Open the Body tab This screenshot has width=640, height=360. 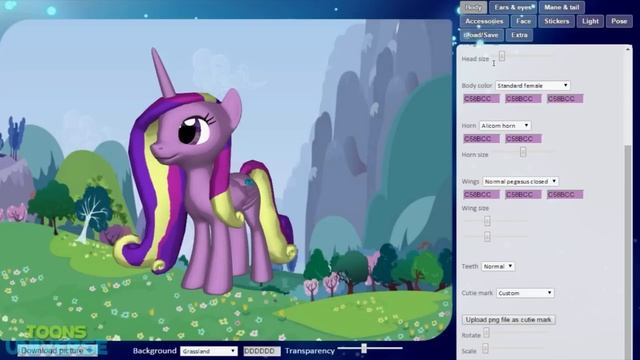pyautogui.click(x=473, y=7)
